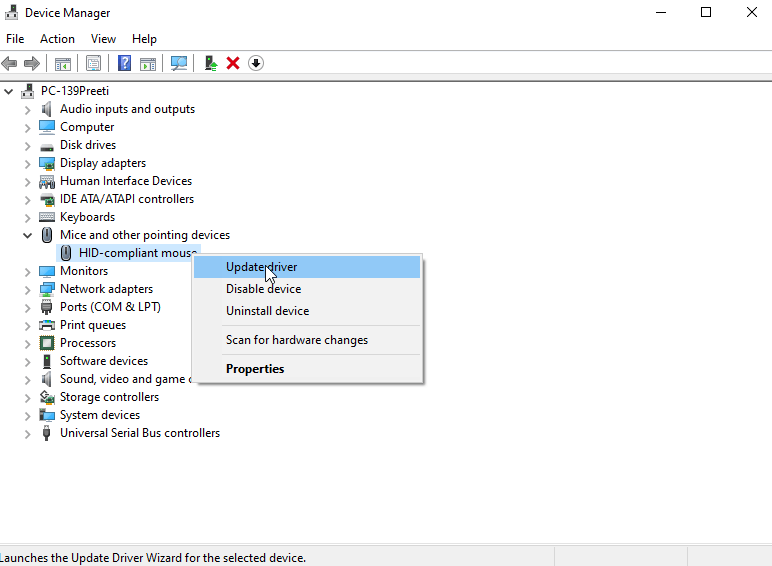Open the File menu

[x=15, y=39]
